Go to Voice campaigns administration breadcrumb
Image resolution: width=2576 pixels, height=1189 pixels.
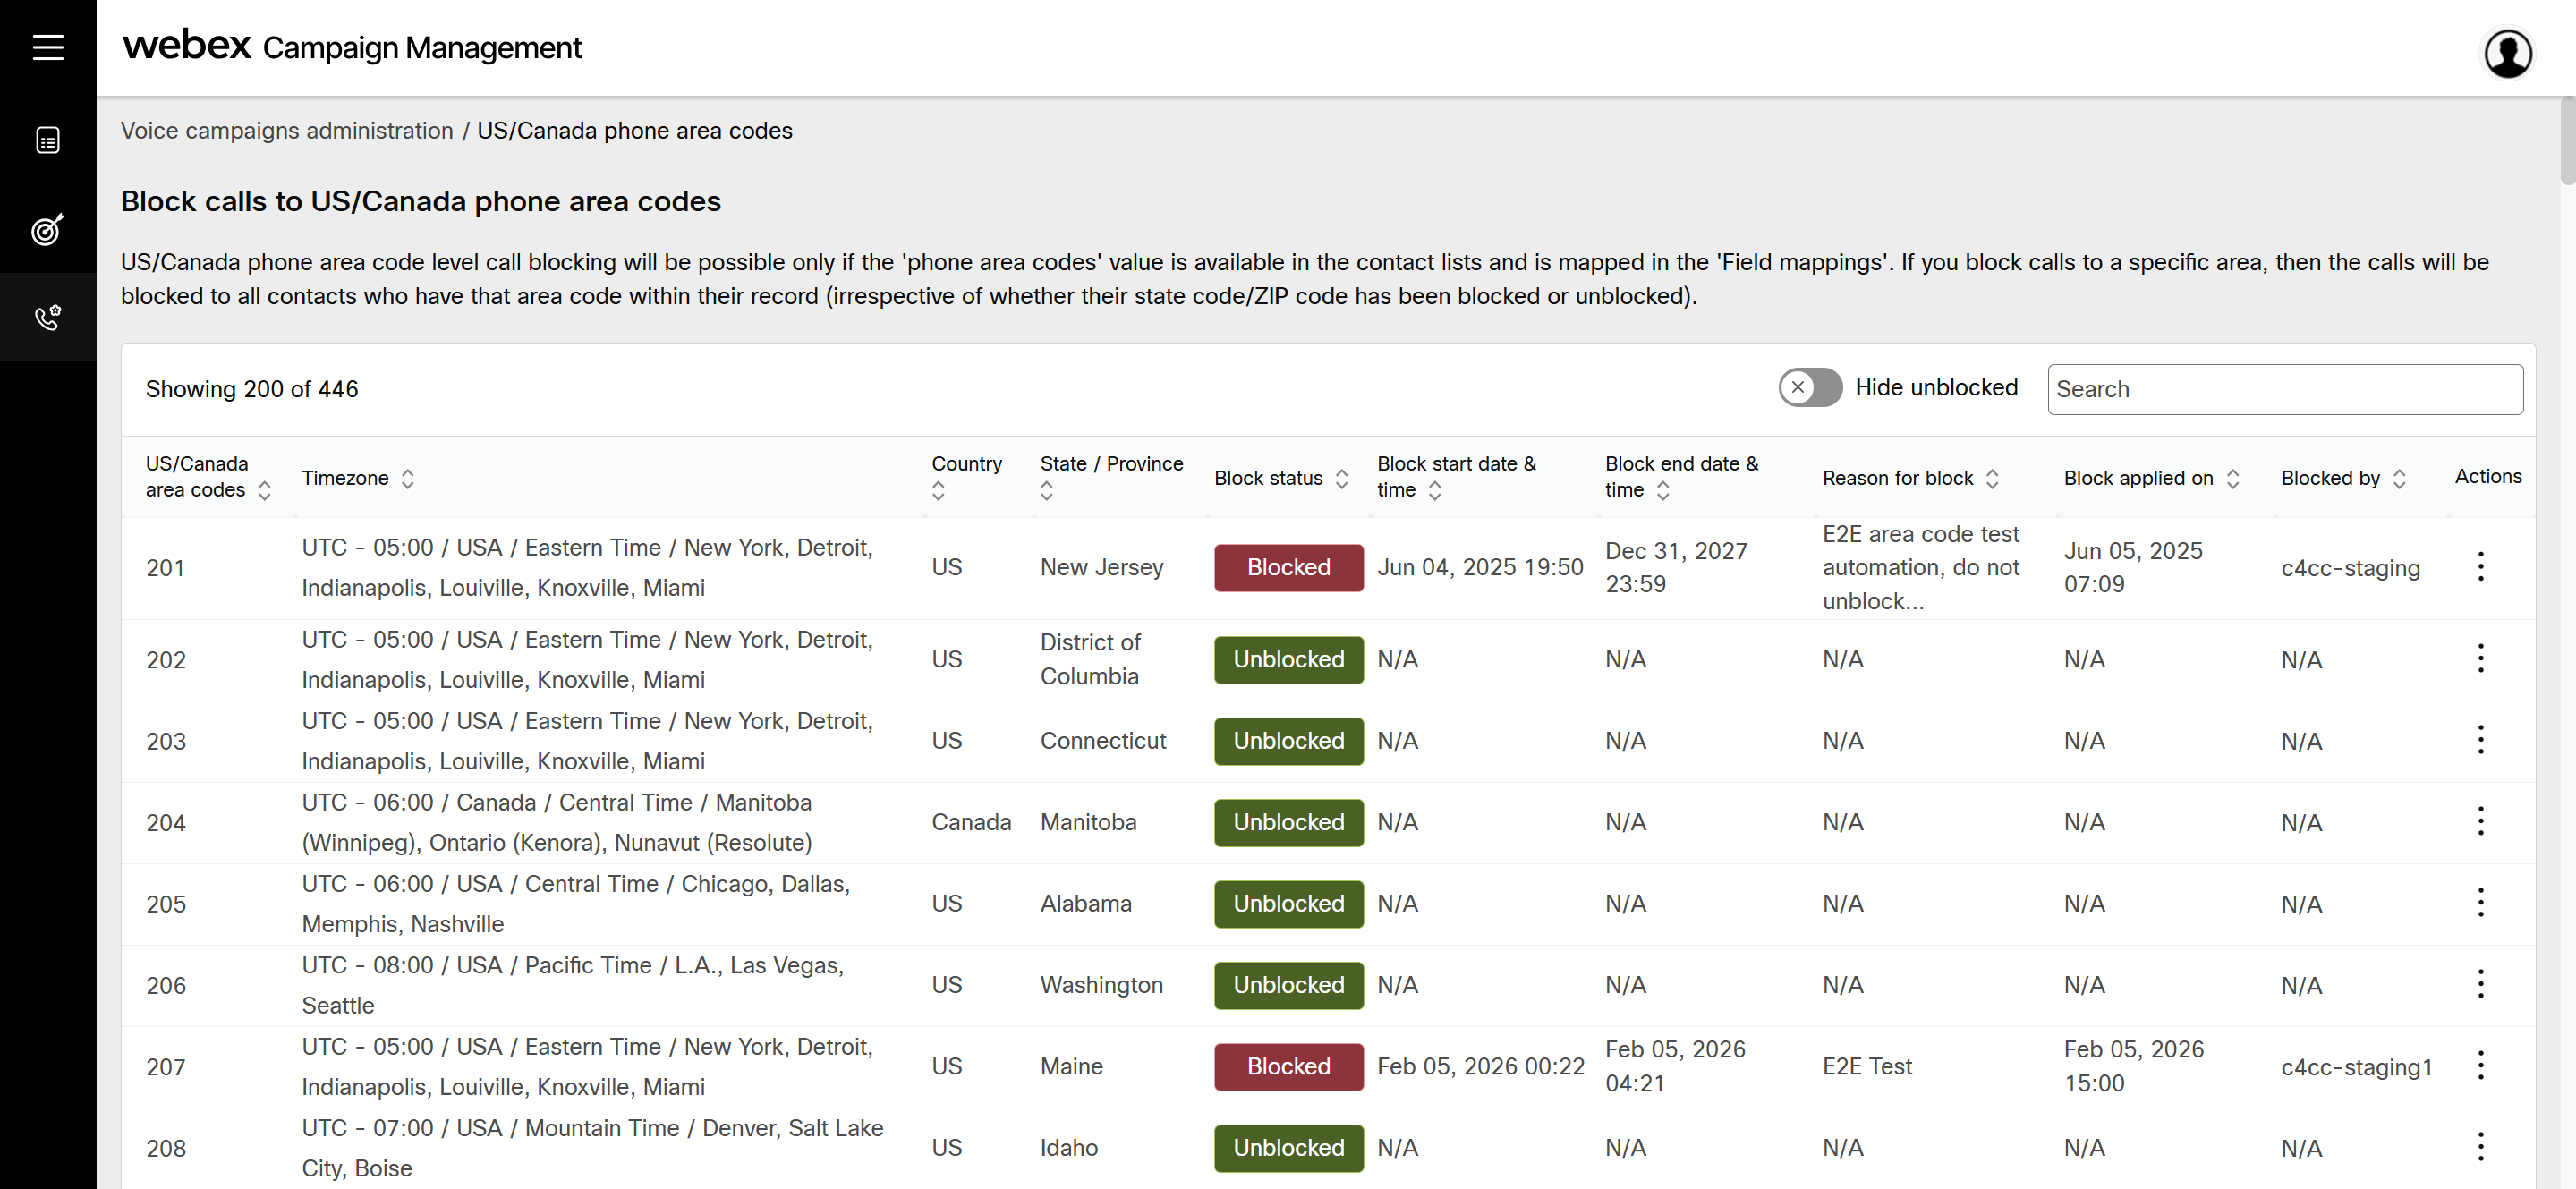(x=287, y=131)
